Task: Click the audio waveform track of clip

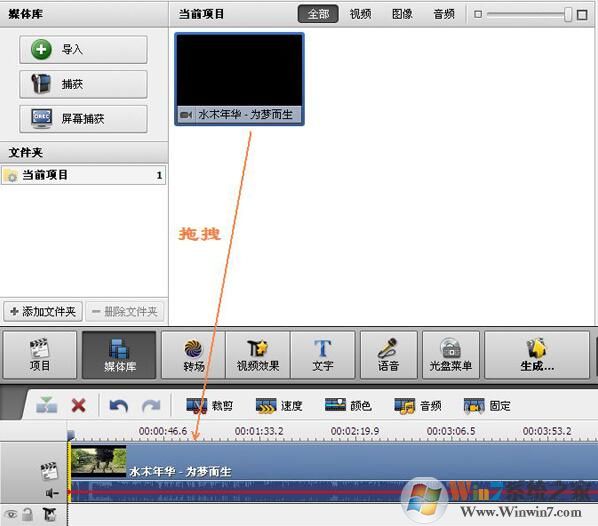Action: [333, 491]
